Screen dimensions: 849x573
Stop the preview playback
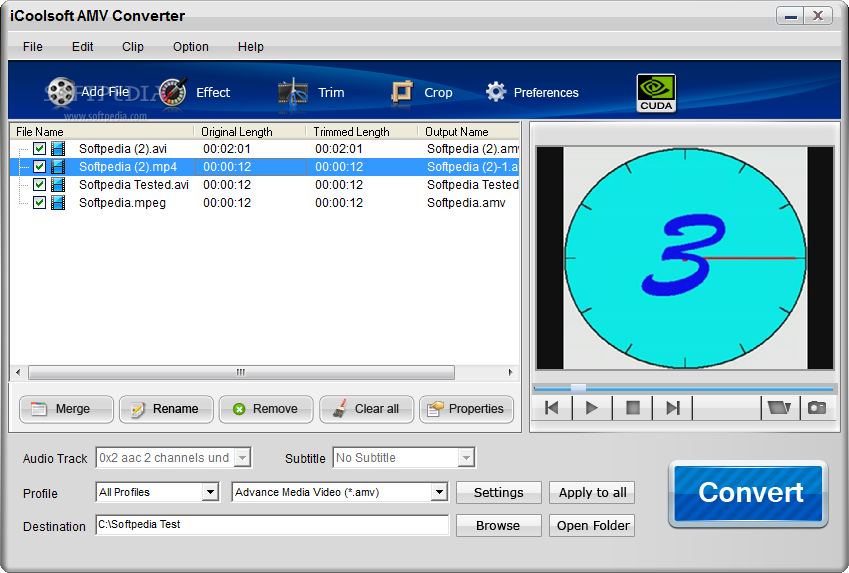click(632, 408)
